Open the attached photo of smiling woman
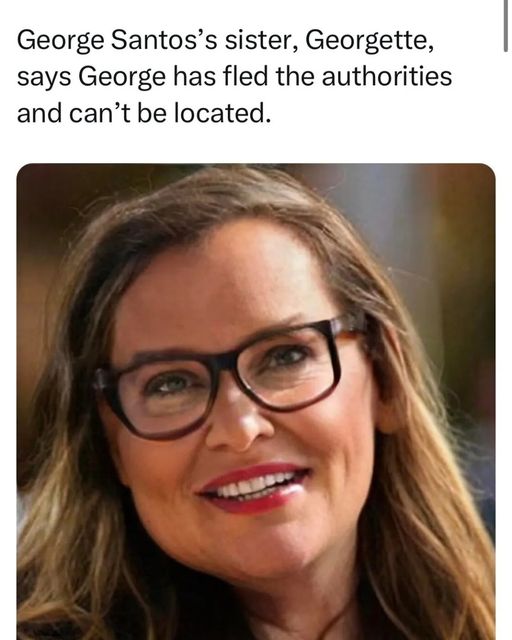The width and height of the screenshot is (512, 640). pos(256,402)
